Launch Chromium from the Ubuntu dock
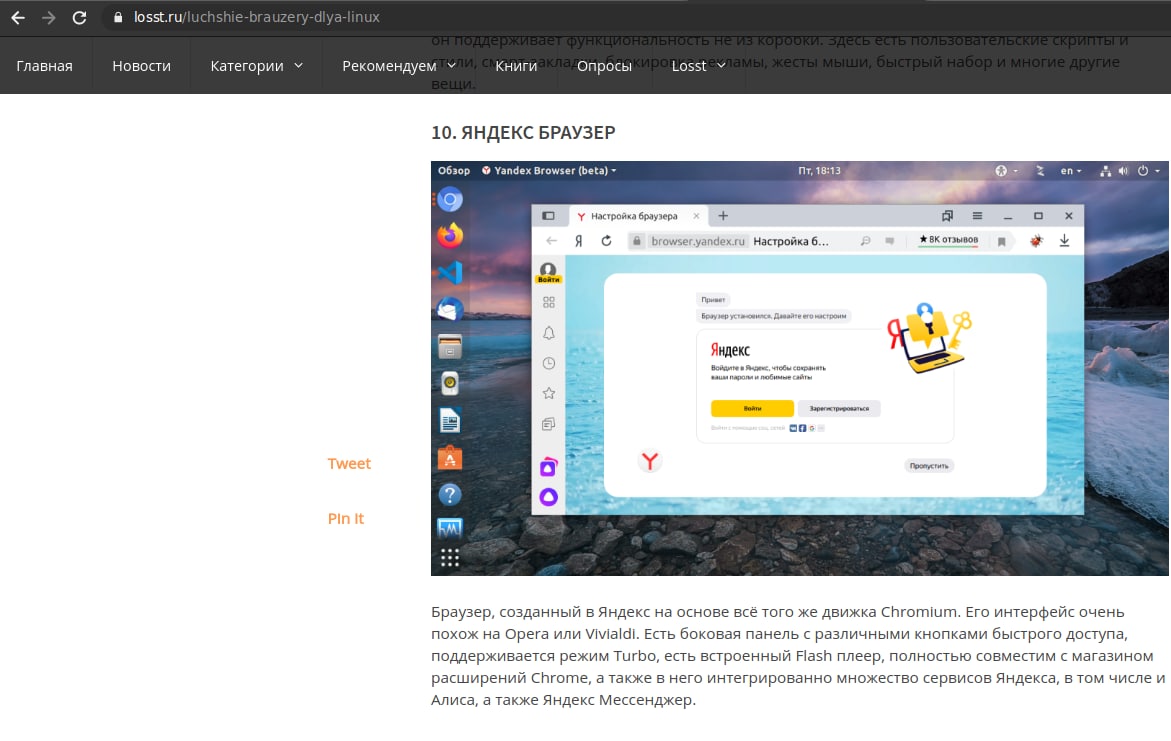This screenshot has height=741, width=1171. [450, 199]
